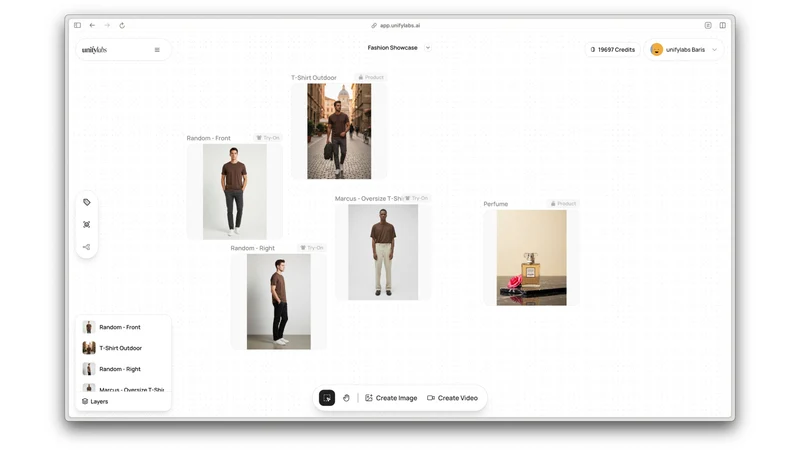Select the focus frame tool in left toolbar
This screenshot has height=450, width=800.
tap(87, 224)
